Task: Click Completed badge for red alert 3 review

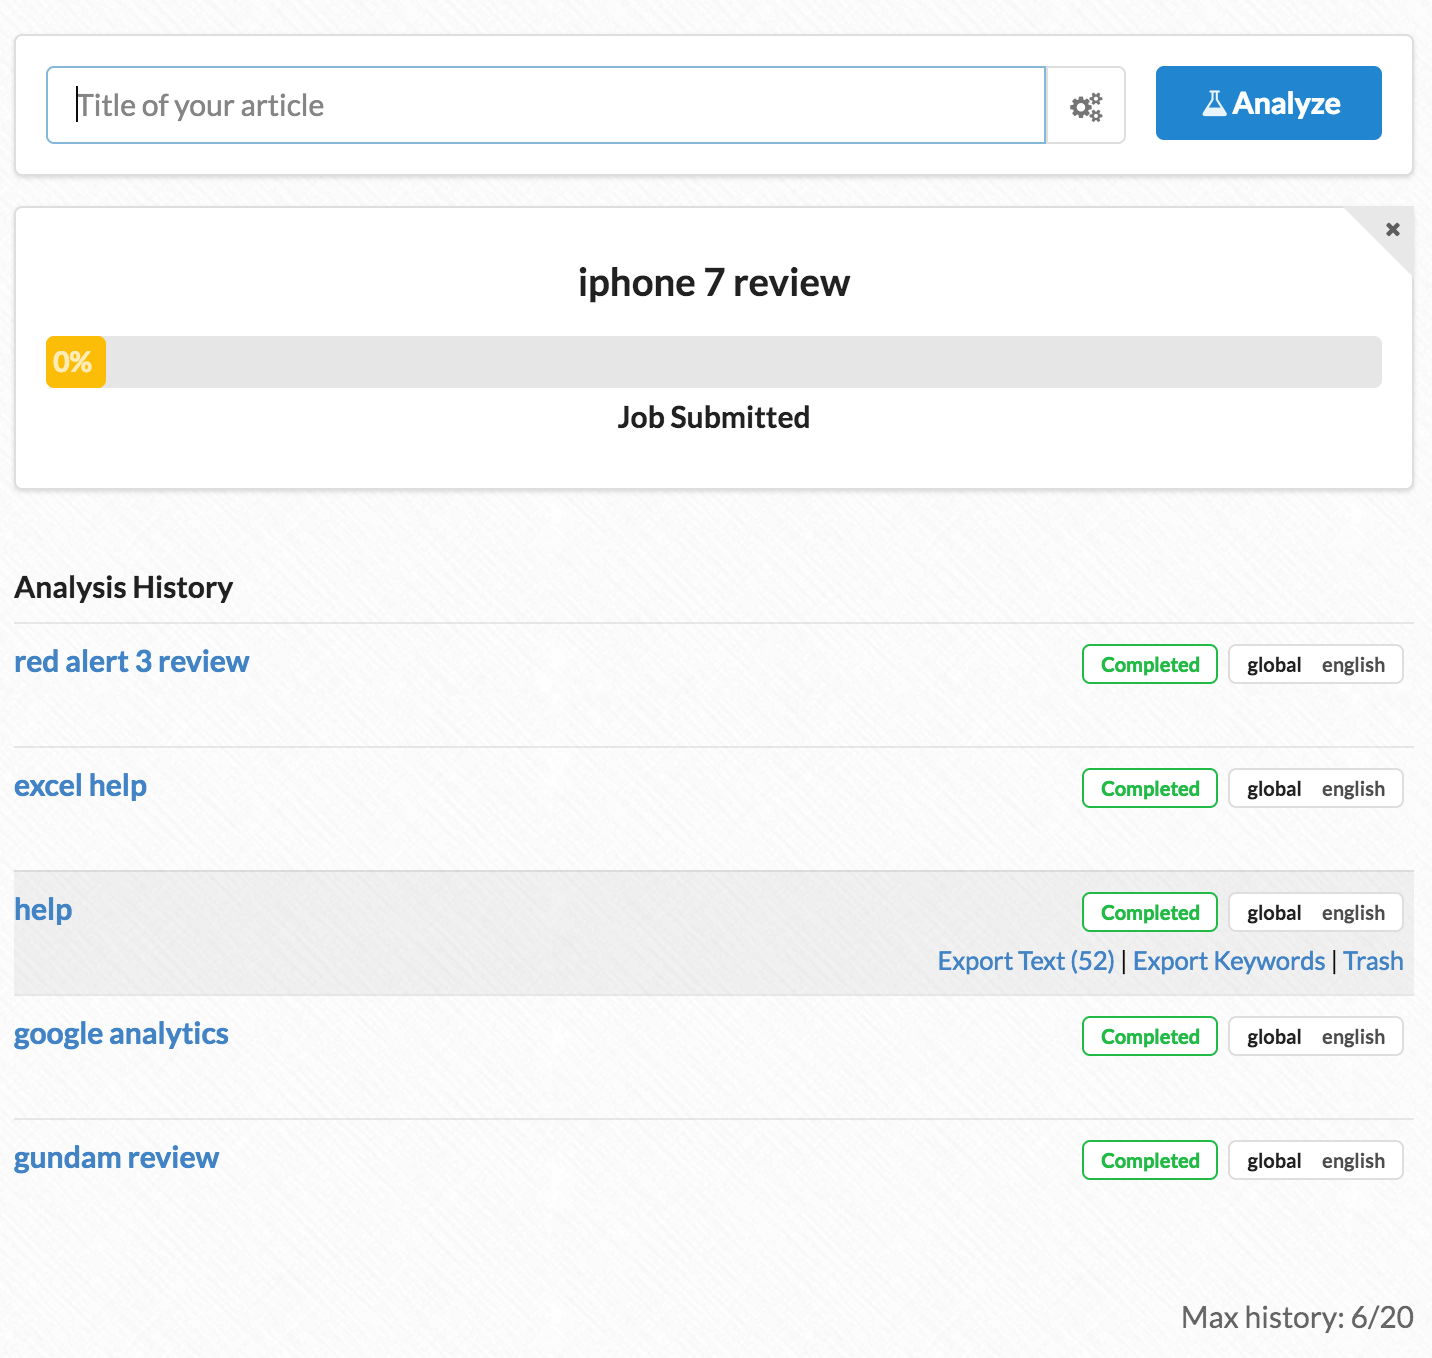Action: (x=1150, y=664)
